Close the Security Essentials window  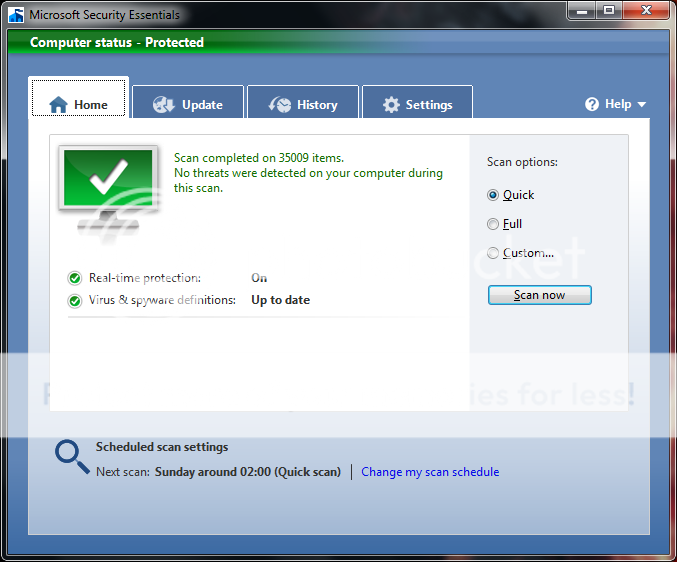coord(646,11)
